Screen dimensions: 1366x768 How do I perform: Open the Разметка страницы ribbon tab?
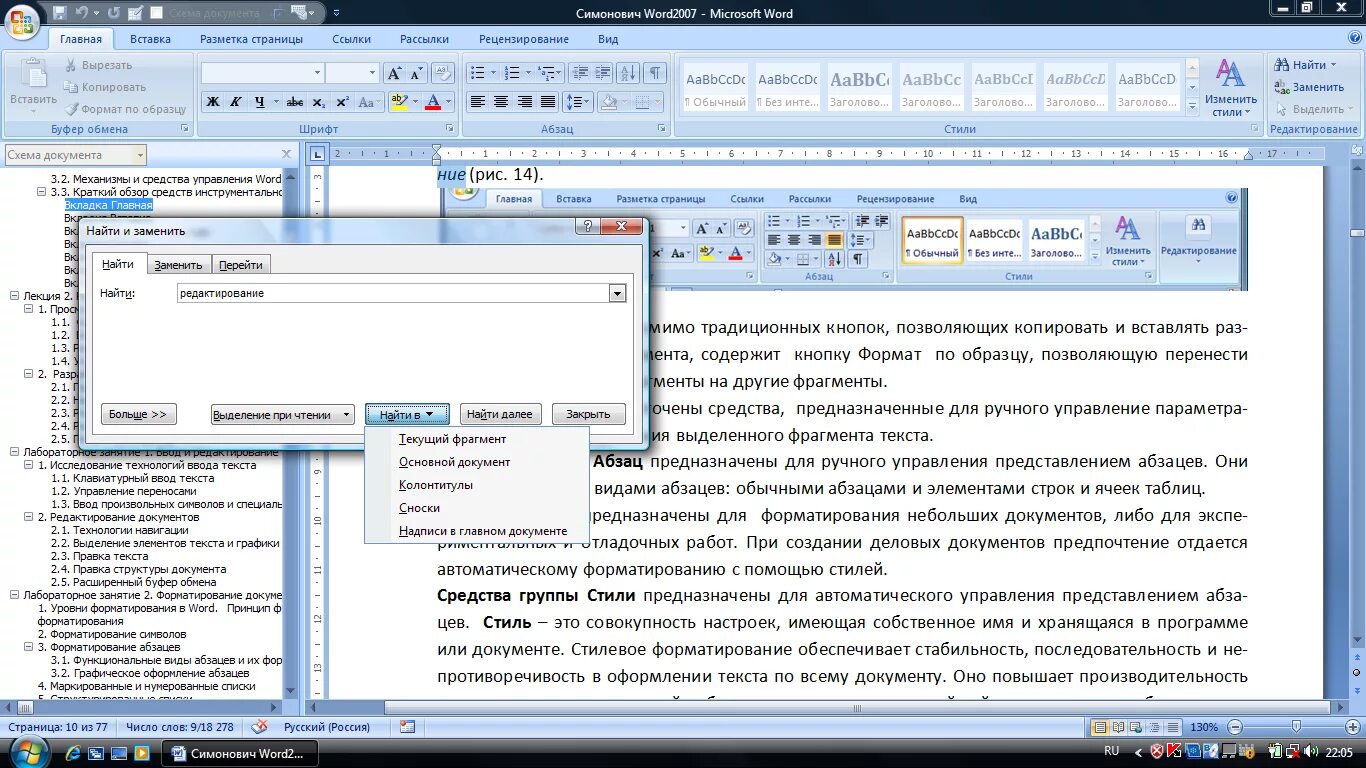pos(251,39)
